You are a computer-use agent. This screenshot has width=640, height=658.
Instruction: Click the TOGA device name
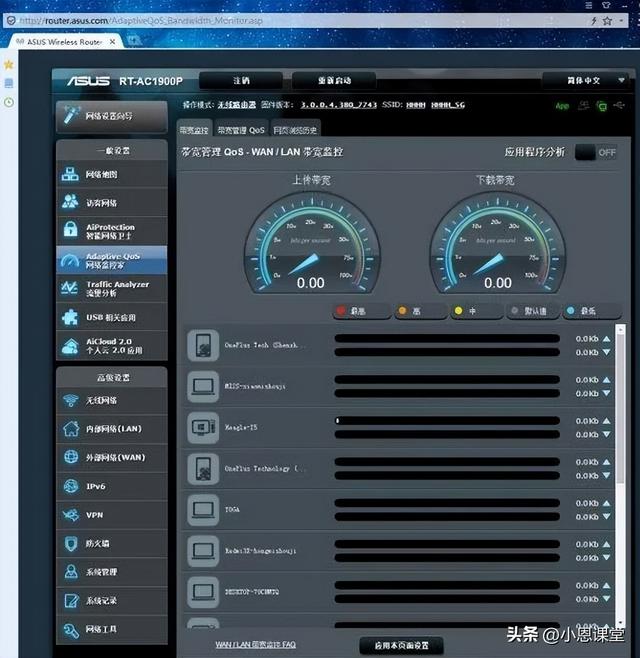point(232,509)
